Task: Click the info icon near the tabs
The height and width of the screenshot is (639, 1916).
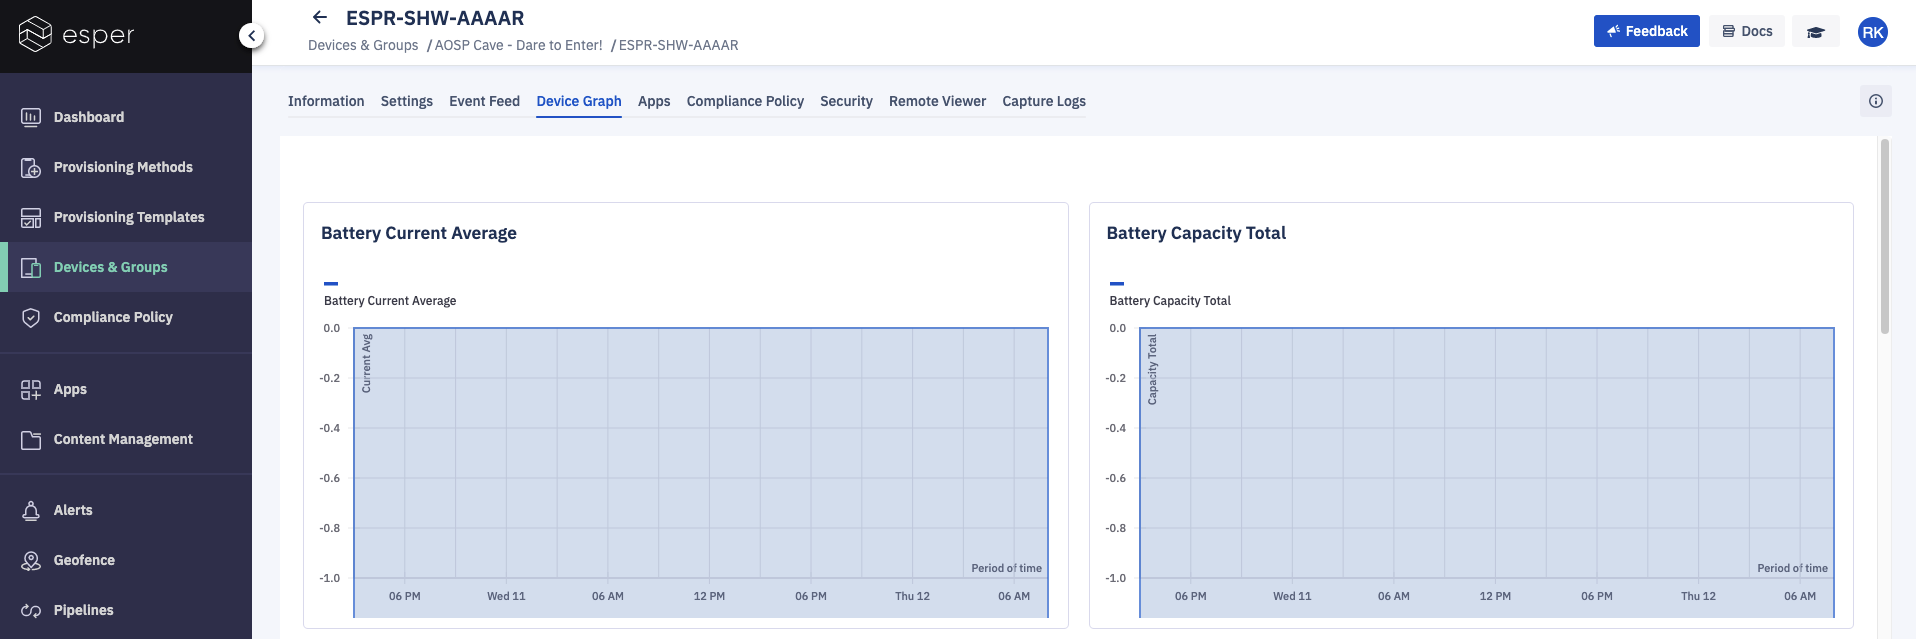Action: pyautogui.click(x=1875, y=101)
